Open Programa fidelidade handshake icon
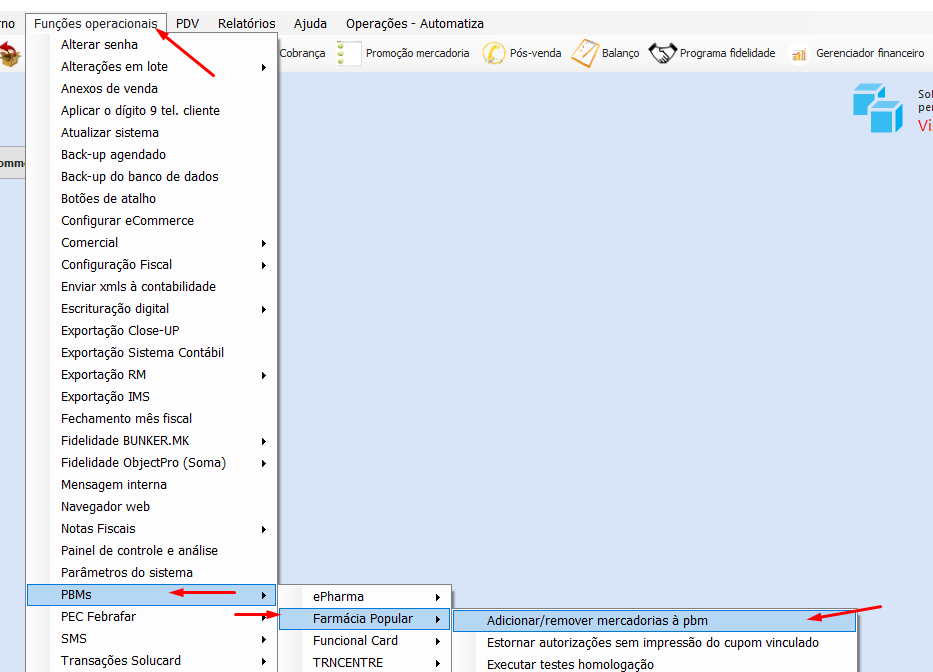The image size is (933, 672). click(x=663, y=53)
